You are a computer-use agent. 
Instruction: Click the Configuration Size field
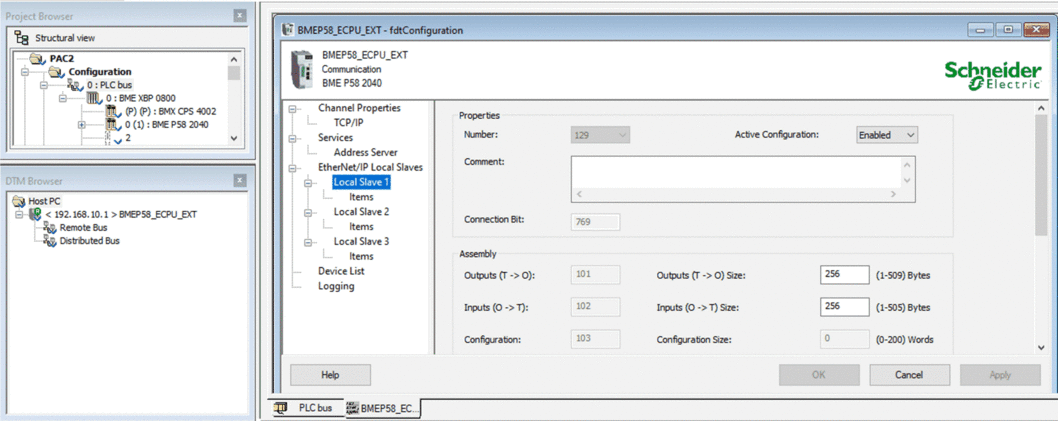point(845,339)
